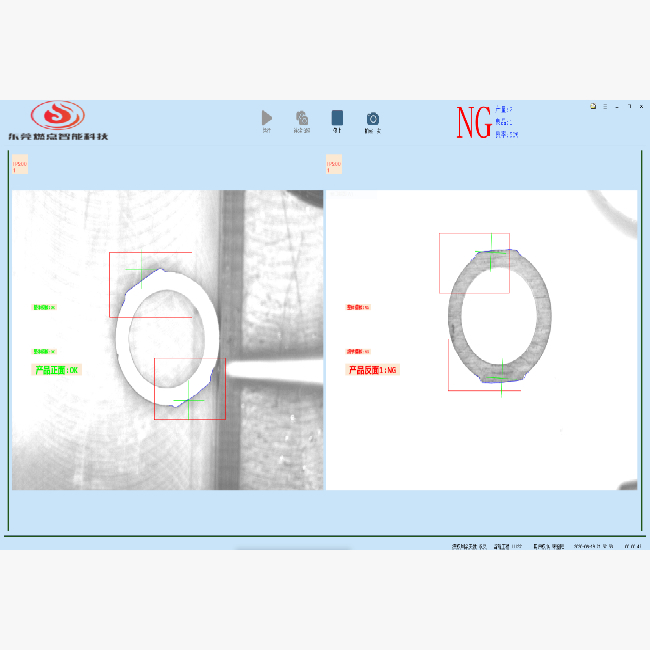Open the hamburger menu in title bar
Screen dimensions: 650x650
(x=604, y=106)
